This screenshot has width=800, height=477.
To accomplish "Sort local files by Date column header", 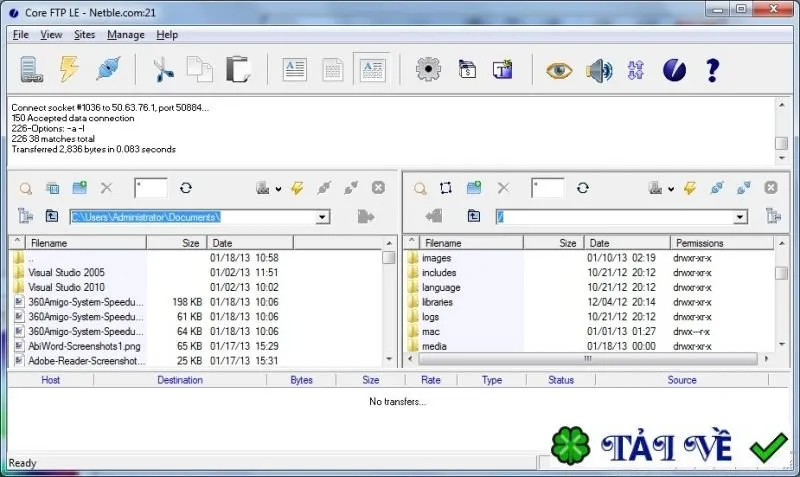I will coord(250,243).
